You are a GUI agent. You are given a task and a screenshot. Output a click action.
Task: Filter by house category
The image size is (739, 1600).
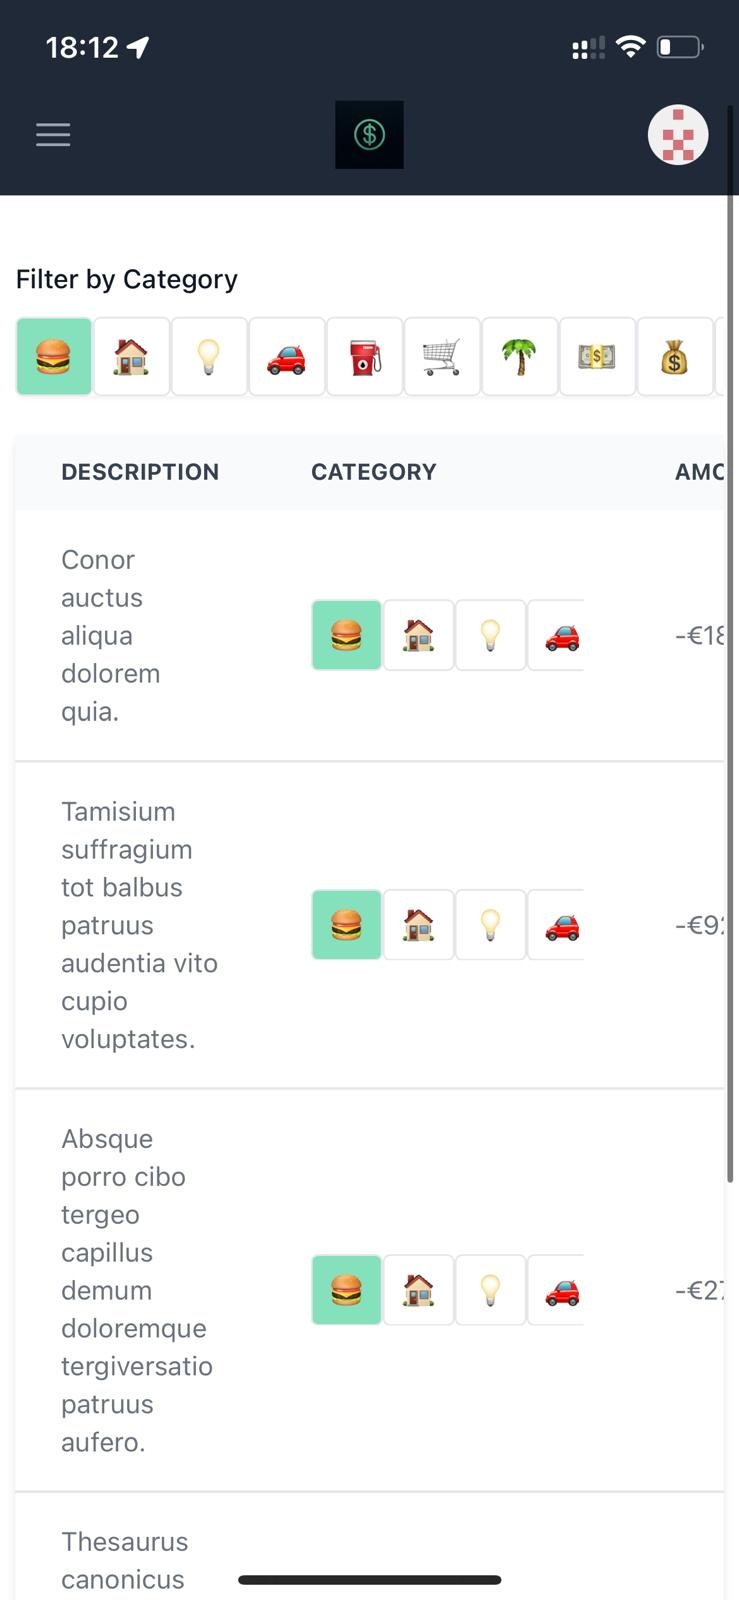(x=132, y=357)
